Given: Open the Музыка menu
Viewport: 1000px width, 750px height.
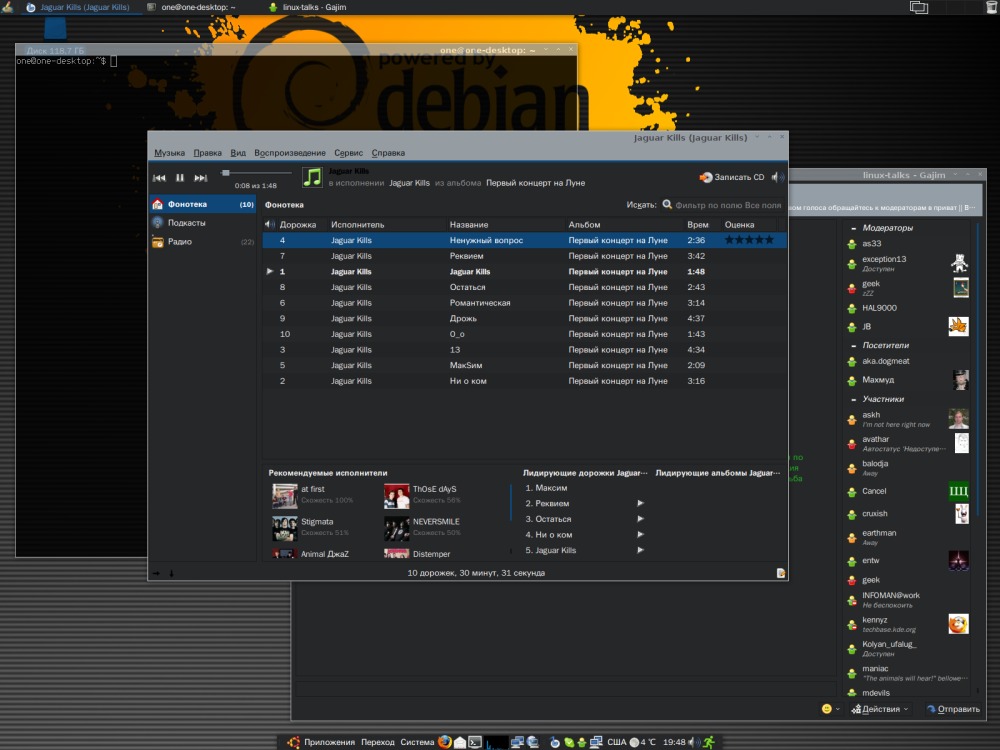Looking at the screenshot, I should 169,153.
